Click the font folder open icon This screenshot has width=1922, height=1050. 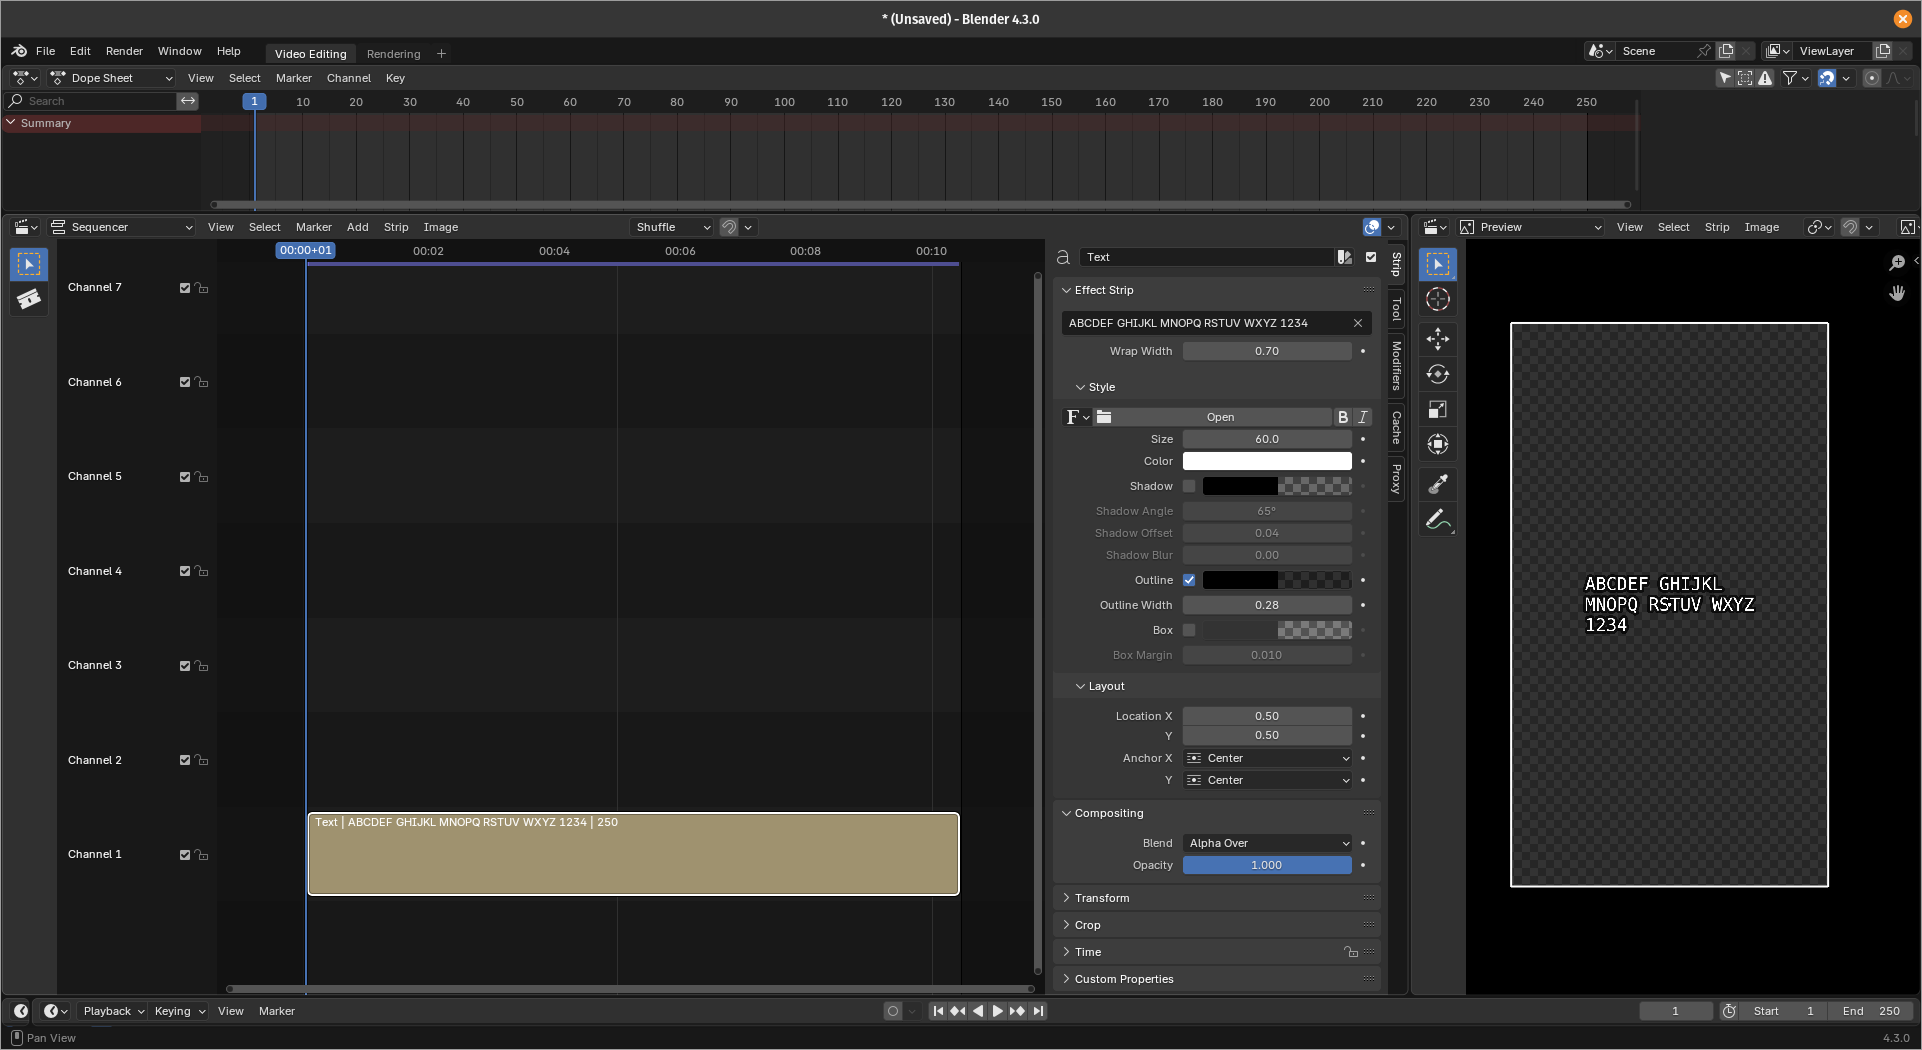click(1104, 417)
